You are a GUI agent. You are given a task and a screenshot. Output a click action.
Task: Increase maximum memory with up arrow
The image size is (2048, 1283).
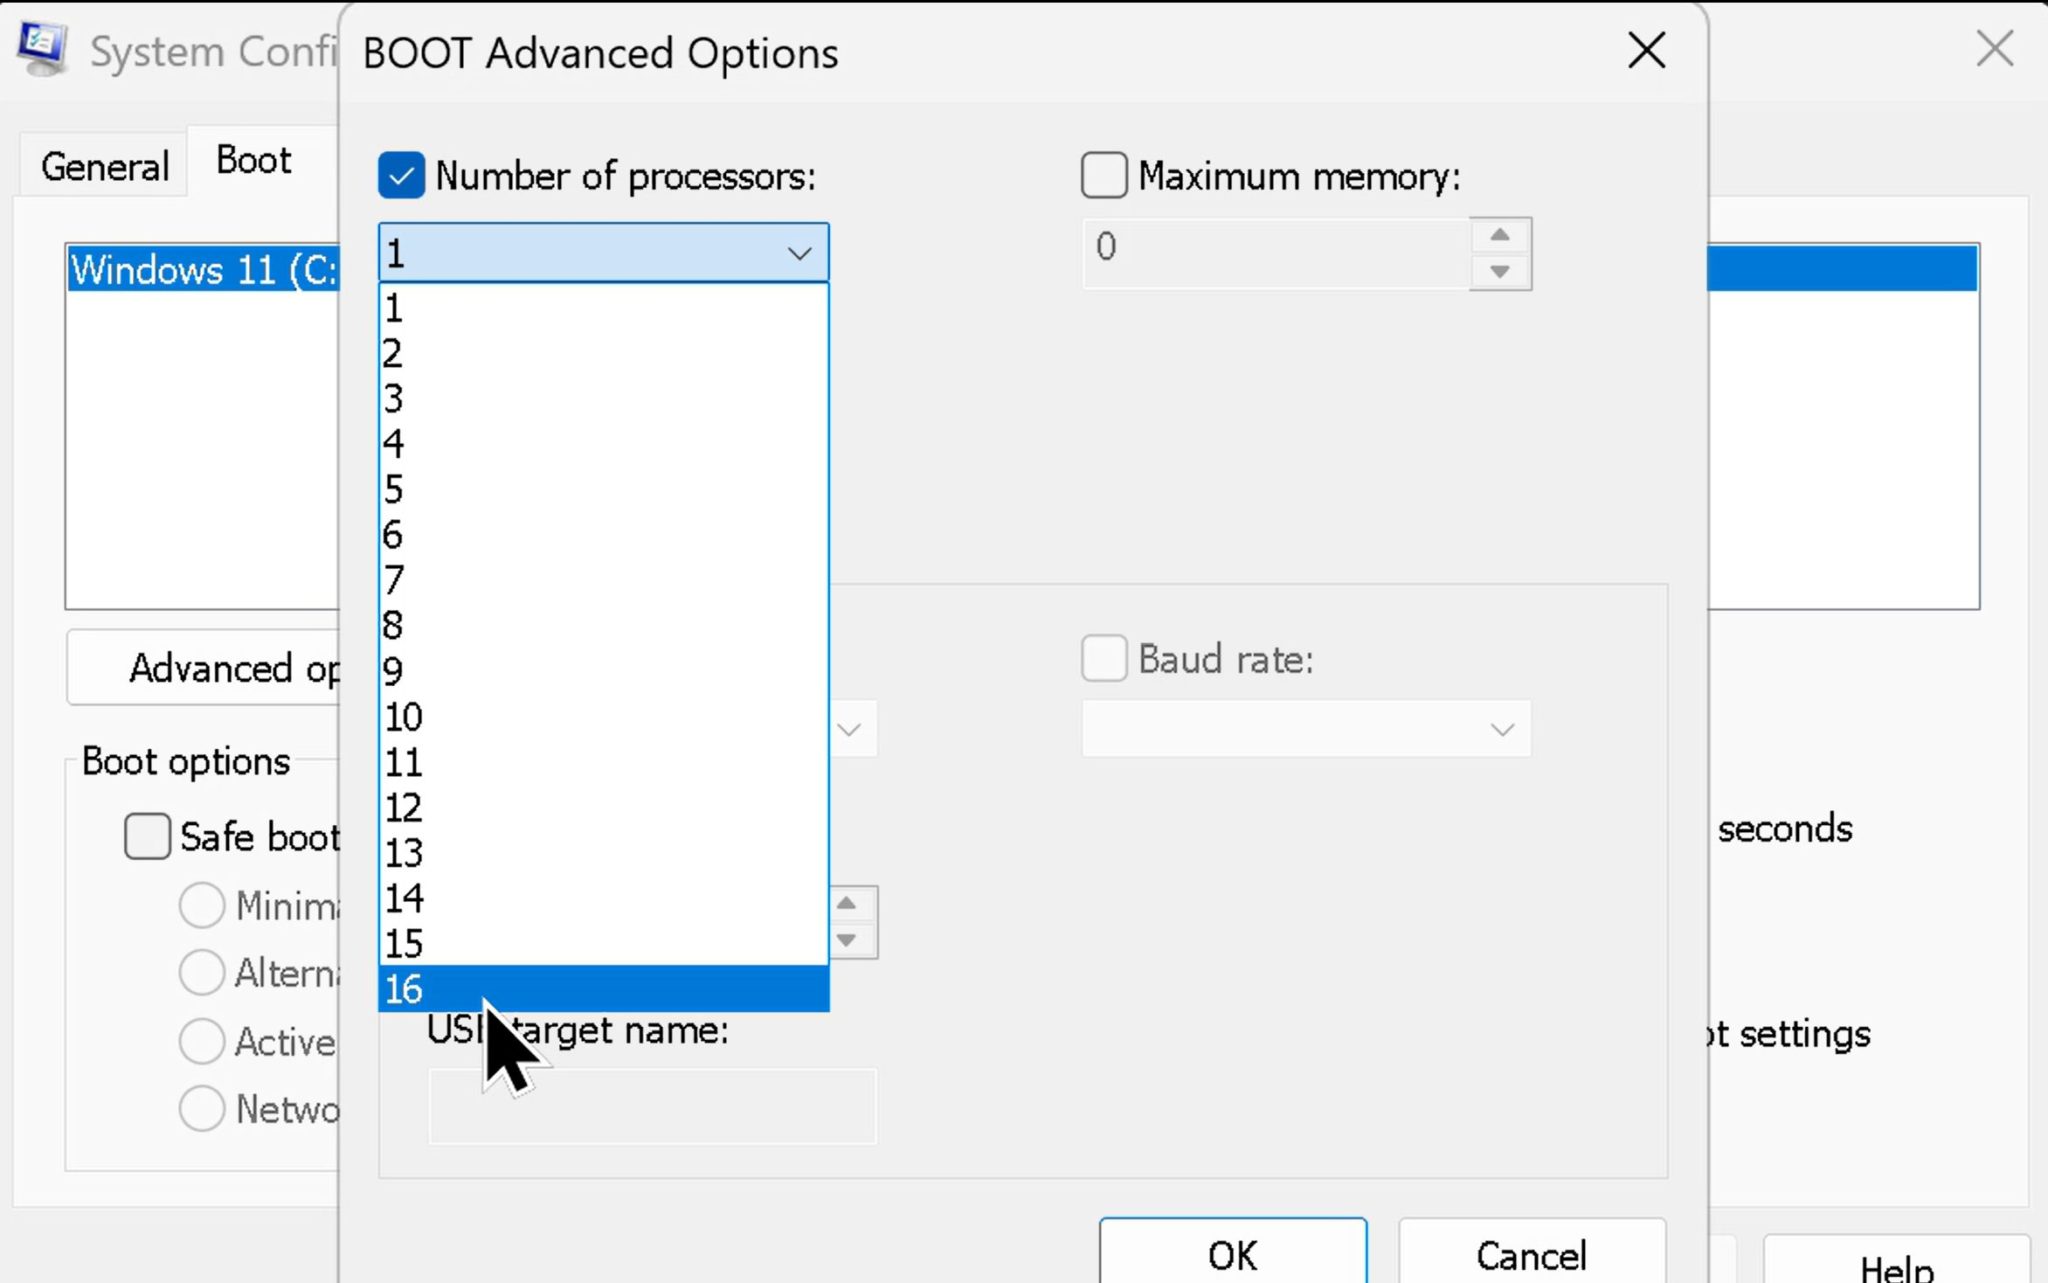(1499, 236)
